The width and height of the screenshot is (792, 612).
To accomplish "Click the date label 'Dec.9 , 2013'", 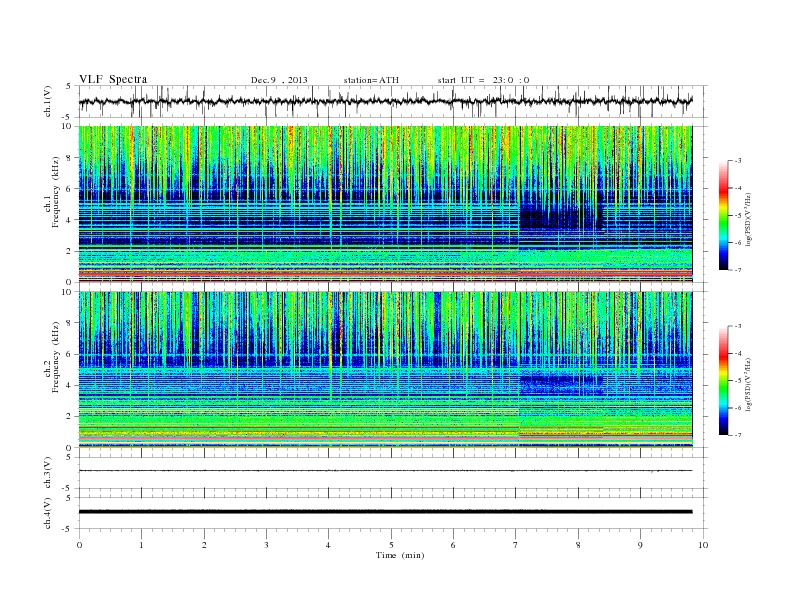I will pos(279,80).
